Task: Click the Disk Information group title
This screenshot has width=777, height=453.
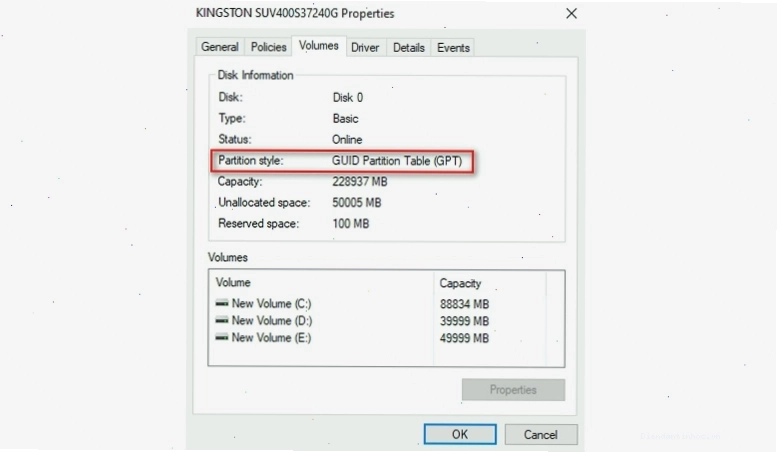Action: (256, 75)
